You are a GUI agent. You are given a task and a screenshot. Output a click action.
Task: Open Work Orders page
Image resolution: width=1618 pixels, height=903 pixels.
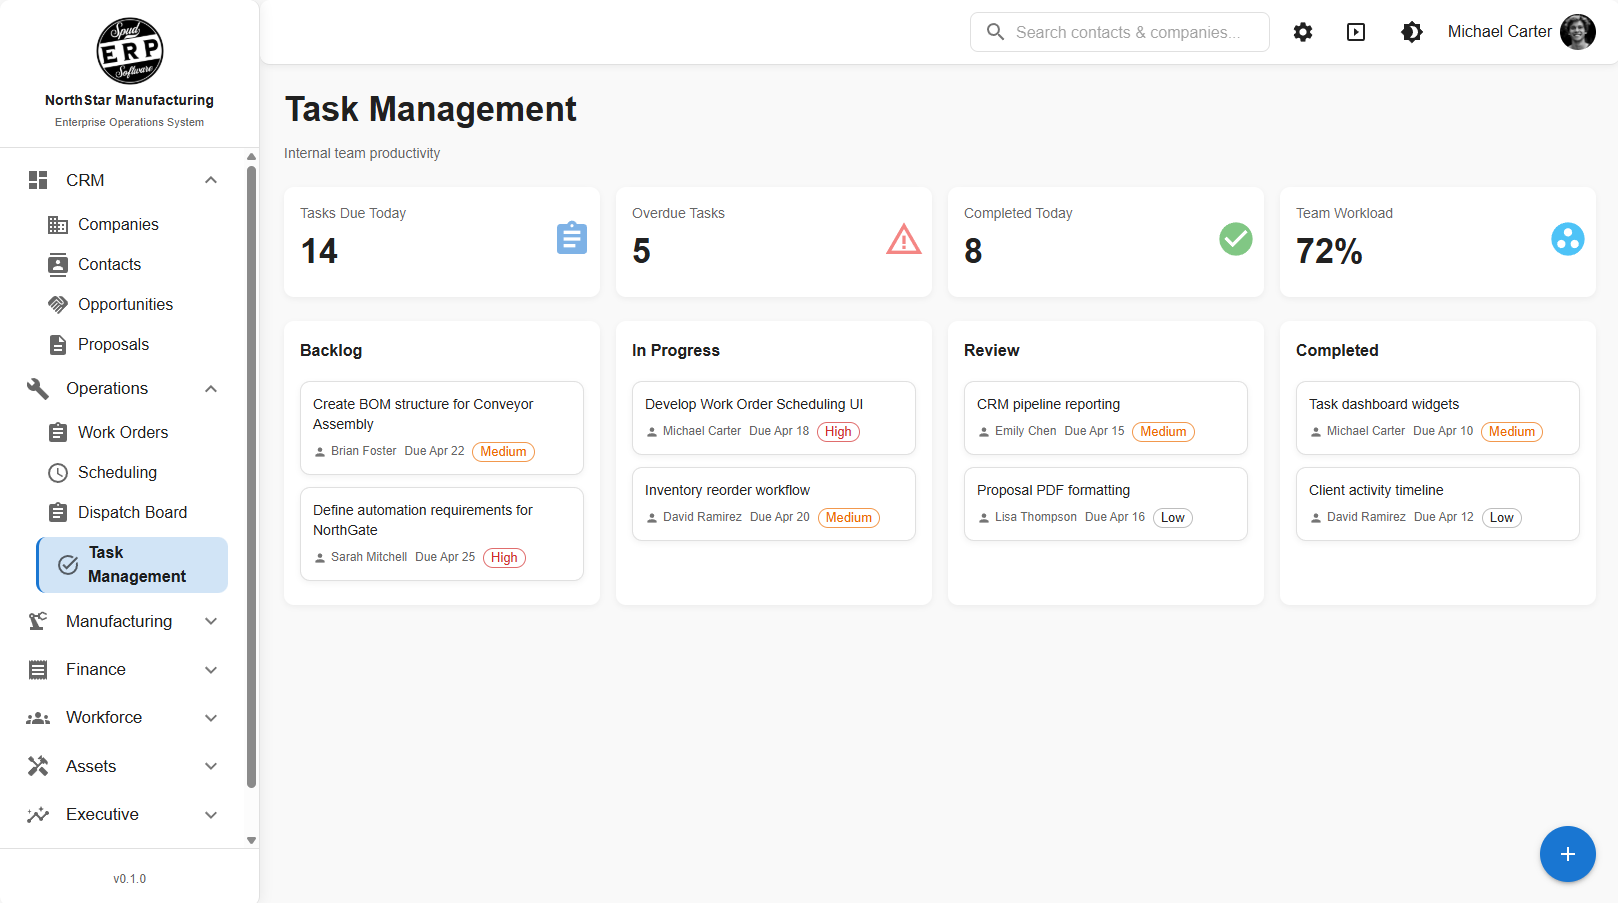click(132, 432)
